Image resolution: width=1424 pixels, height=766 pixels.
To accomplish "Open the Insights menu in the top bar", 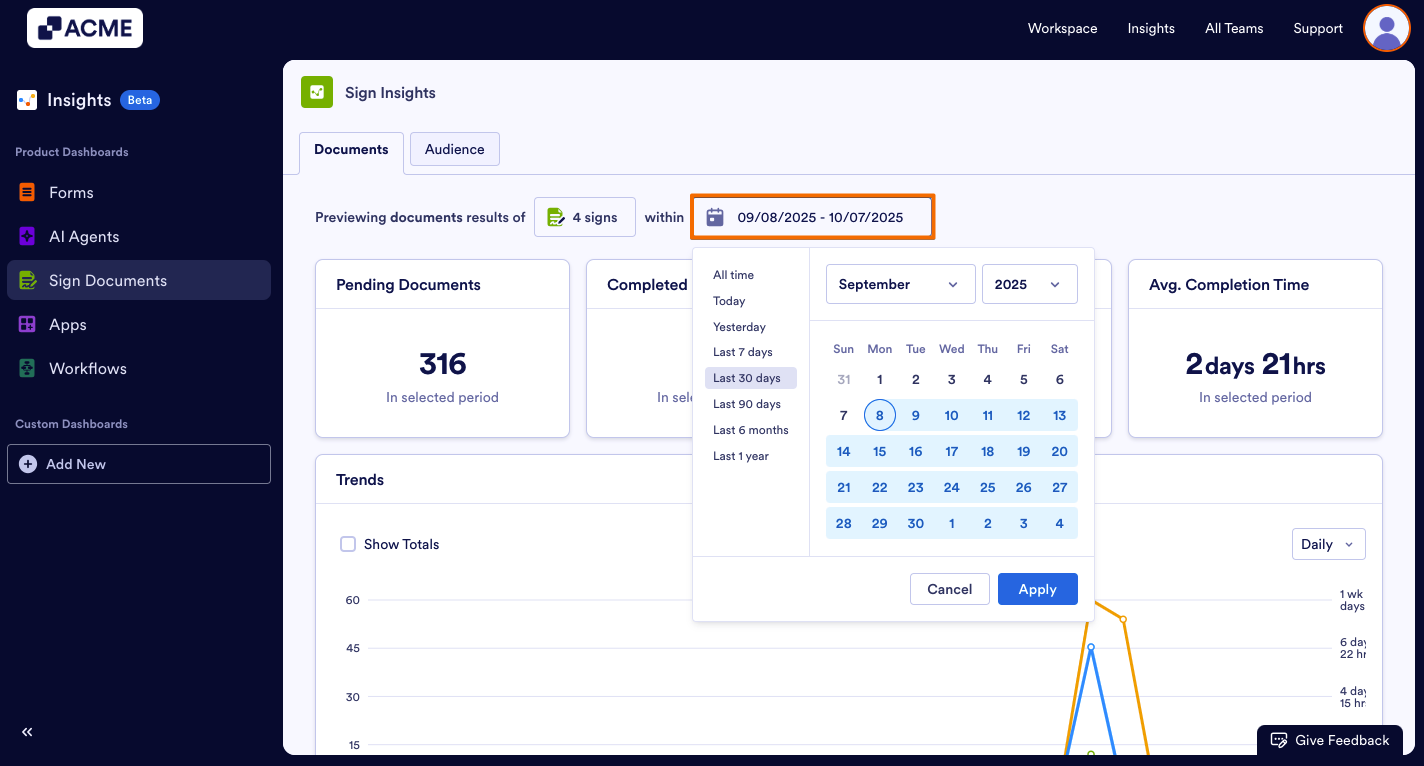I will (1150, 28).
